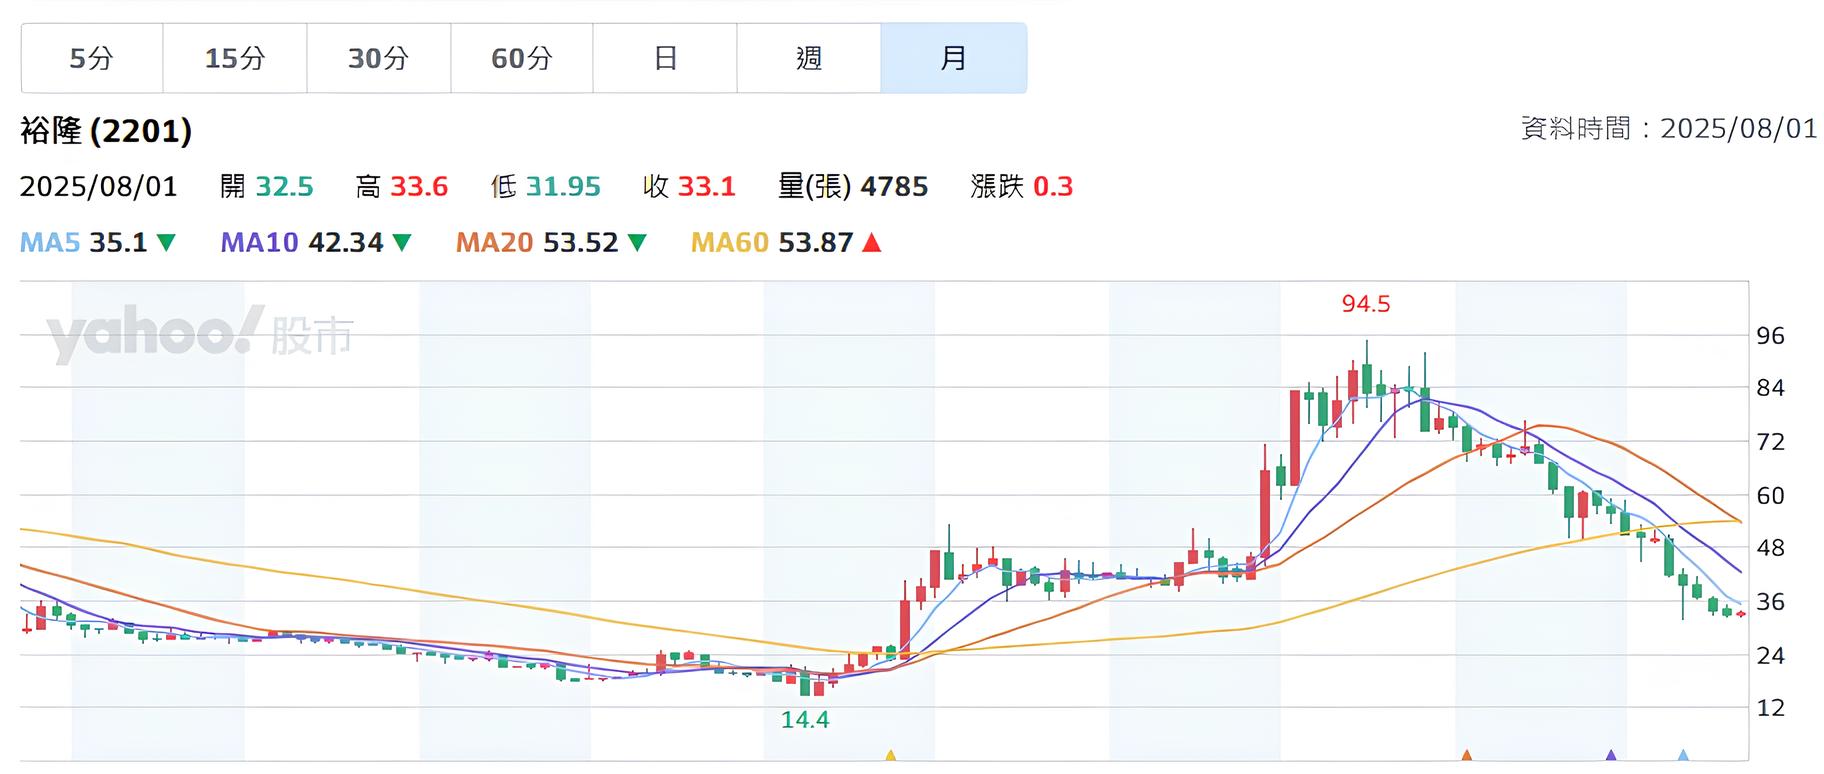Click the yellow triangle marker on time axis
Image resolution: width=1824 pixels, height=774 pixels.
point(891,756)
